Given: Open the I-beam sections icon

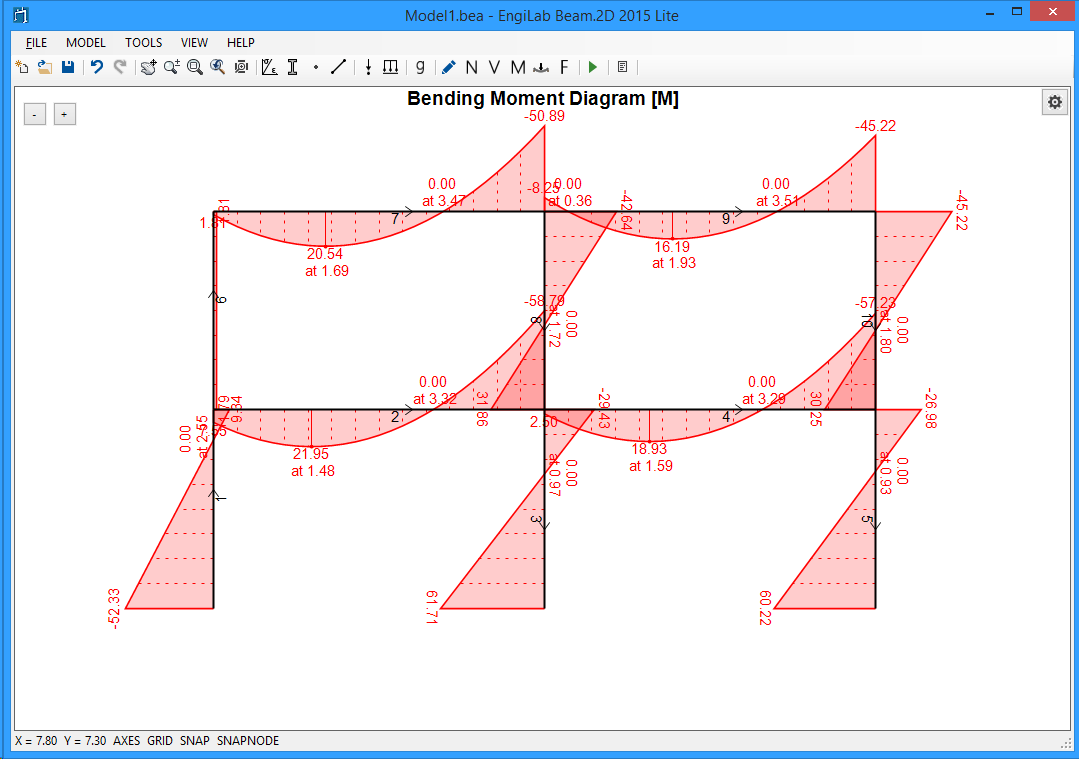Looking at the screenshot, I should (x=292, y=67).
